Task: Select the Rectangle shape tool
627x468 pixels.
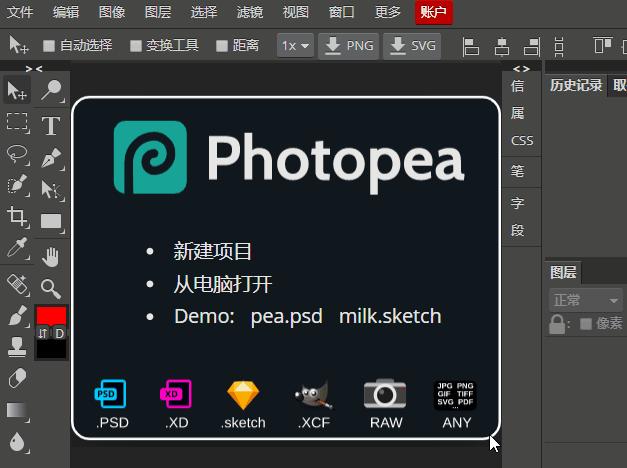Action: [x=51, y=221]
